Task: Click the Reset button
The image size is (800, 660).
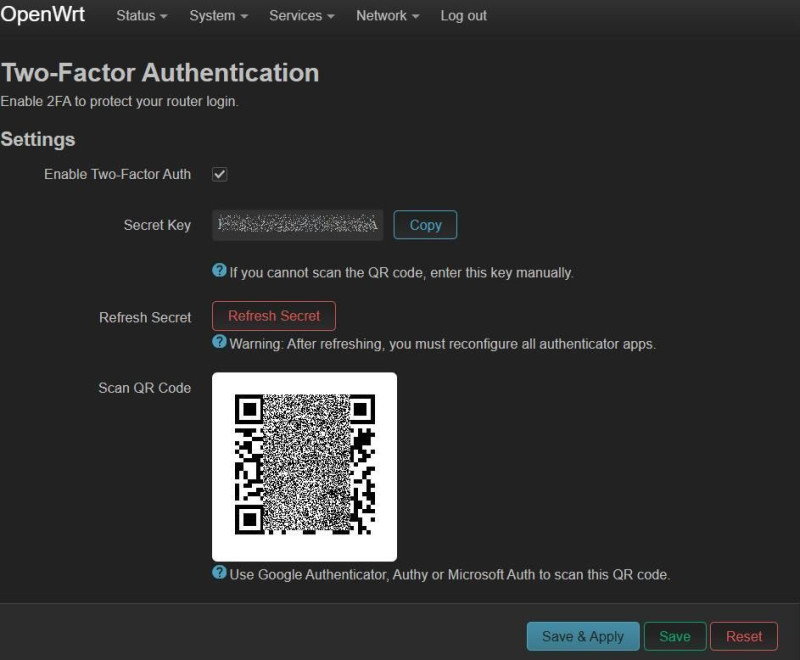Action: (x=744, y=636)
